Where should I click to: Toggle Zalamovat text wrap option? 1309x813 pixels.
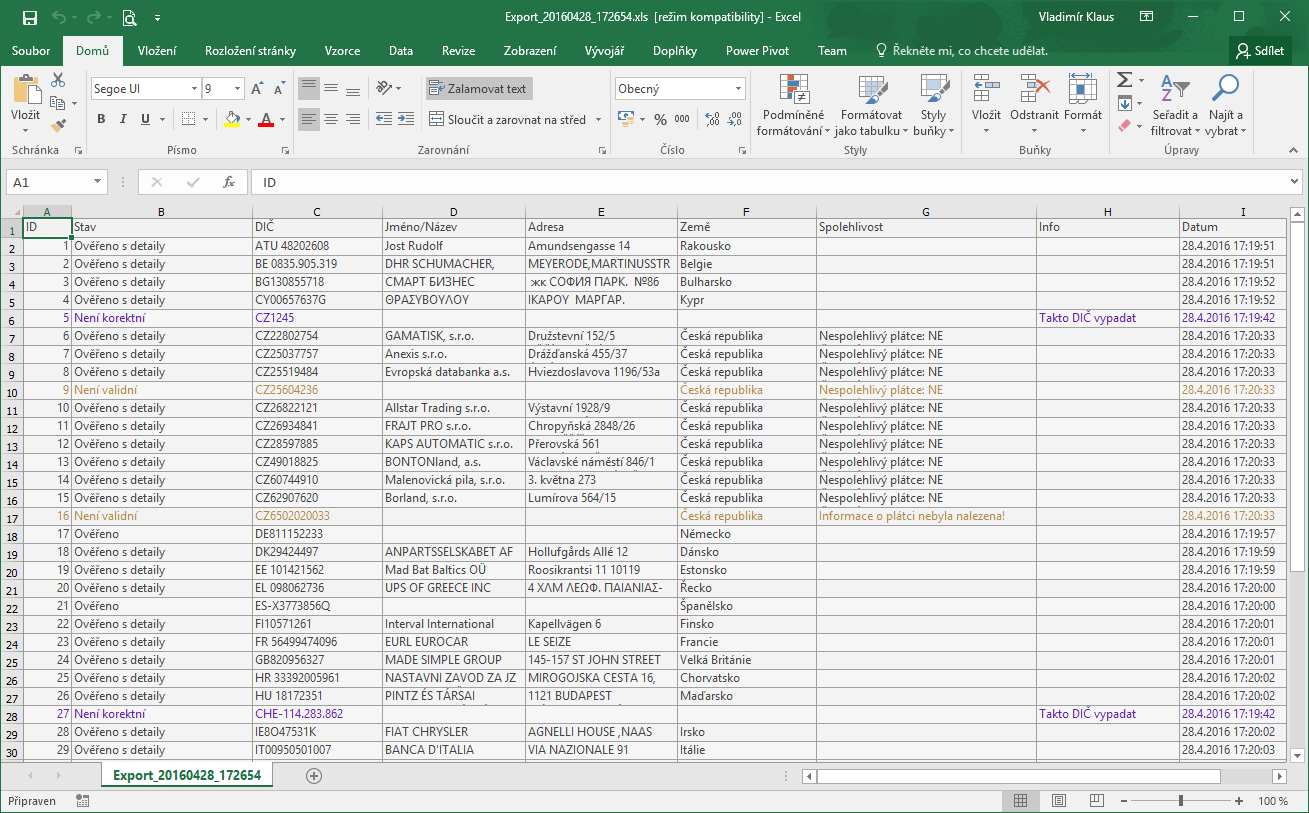click(x=479, y=89)
